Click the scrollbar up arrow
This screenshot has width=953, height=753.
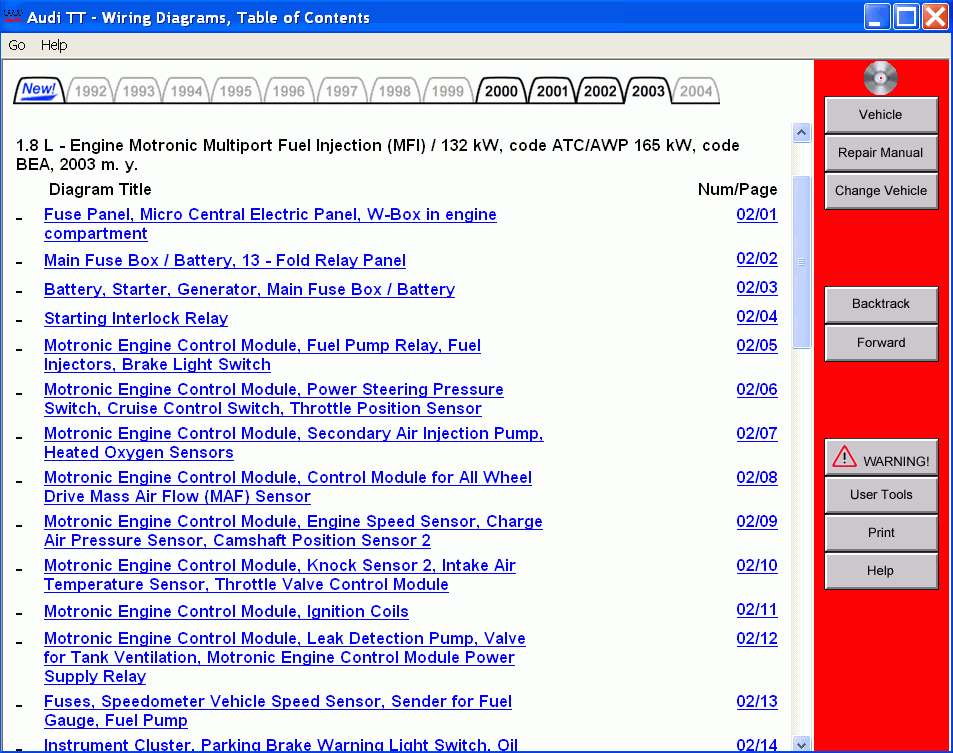pos(801,132)
